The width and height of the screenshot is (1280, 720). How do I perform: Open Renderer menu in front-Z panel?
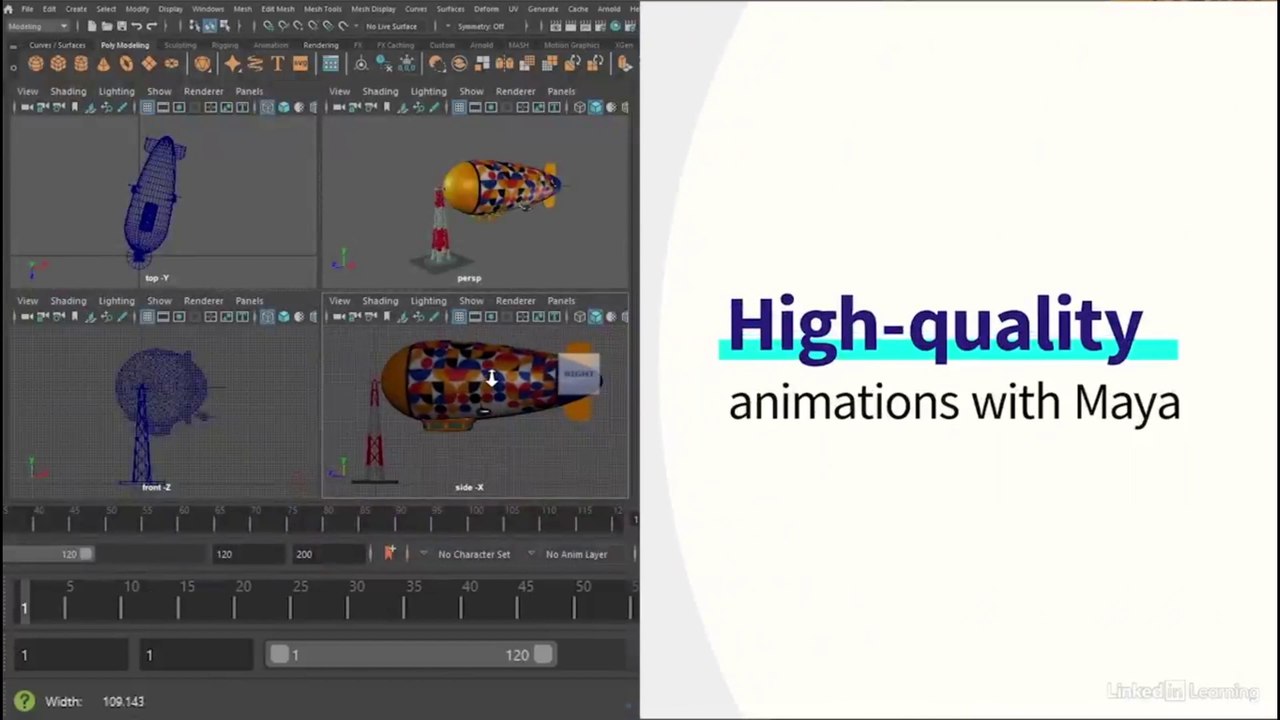[x=203, y=301]
